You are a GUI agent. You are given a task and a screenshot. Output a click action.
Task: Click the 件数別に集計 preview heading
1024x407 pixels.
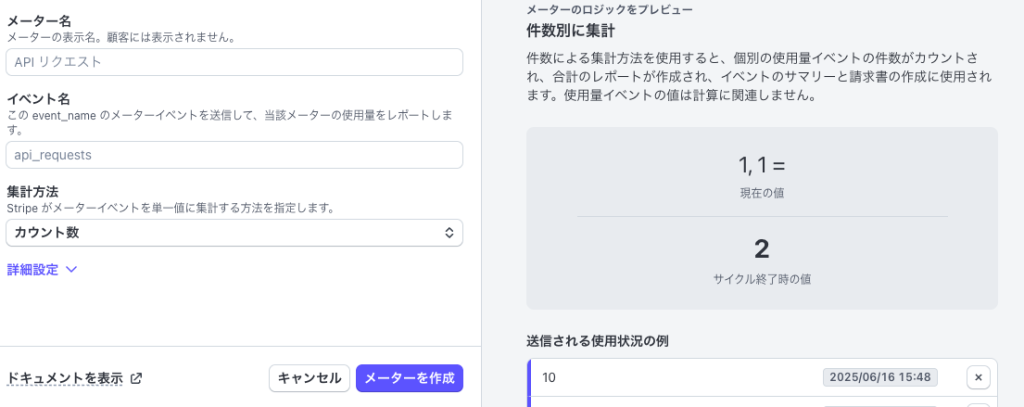[571, 30]
